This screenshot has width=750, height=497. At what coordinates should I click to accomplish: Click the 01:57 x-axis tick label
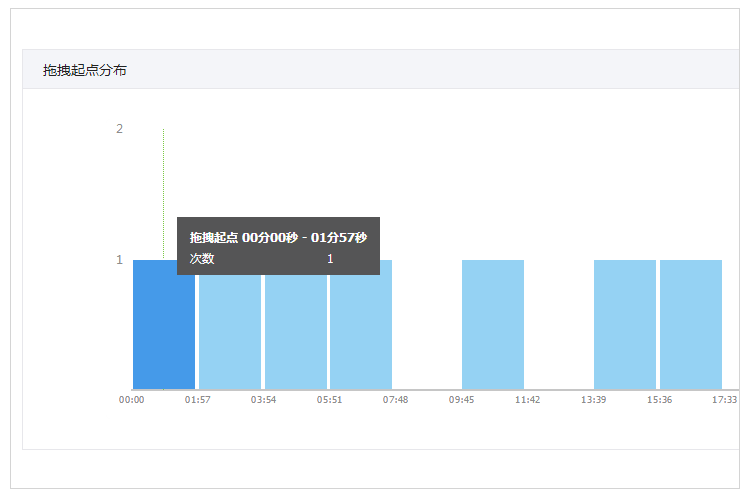(198, 400)
